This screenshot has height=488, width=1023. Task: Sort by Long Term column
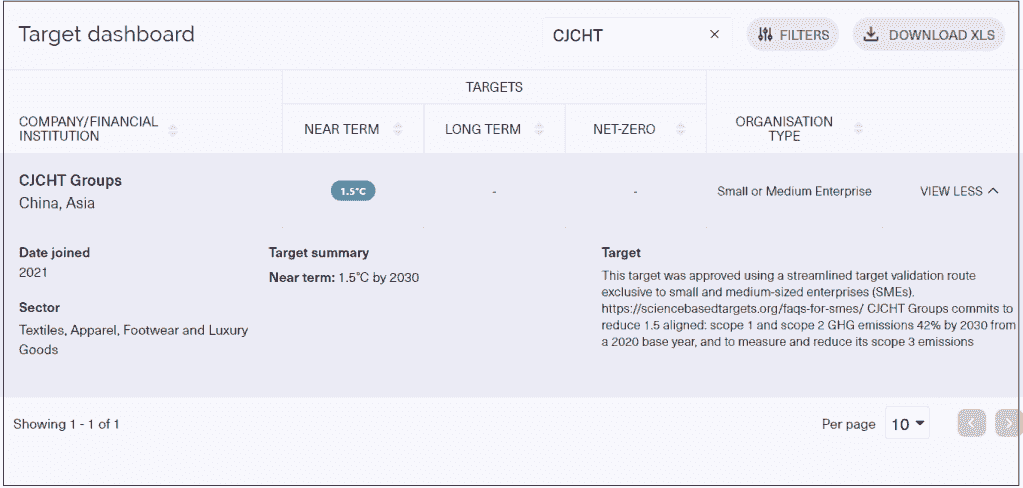540,130
